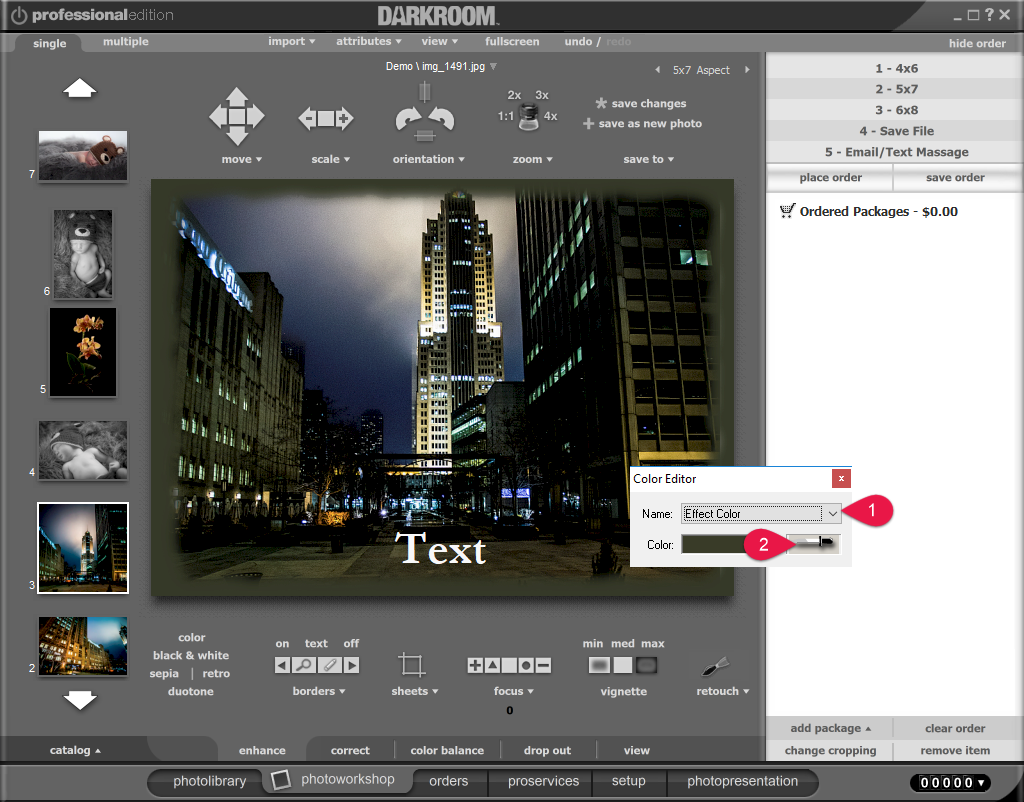Select the sepia color mode
Image resolution: width=1024 pixels, height=802 pixels.
(x=164, y=674)
